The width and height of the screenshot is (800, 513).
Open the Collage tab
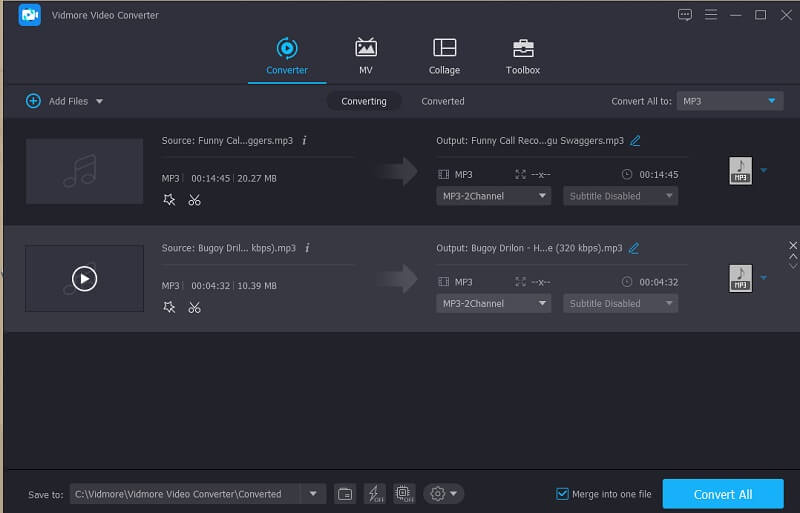[444, 57]
